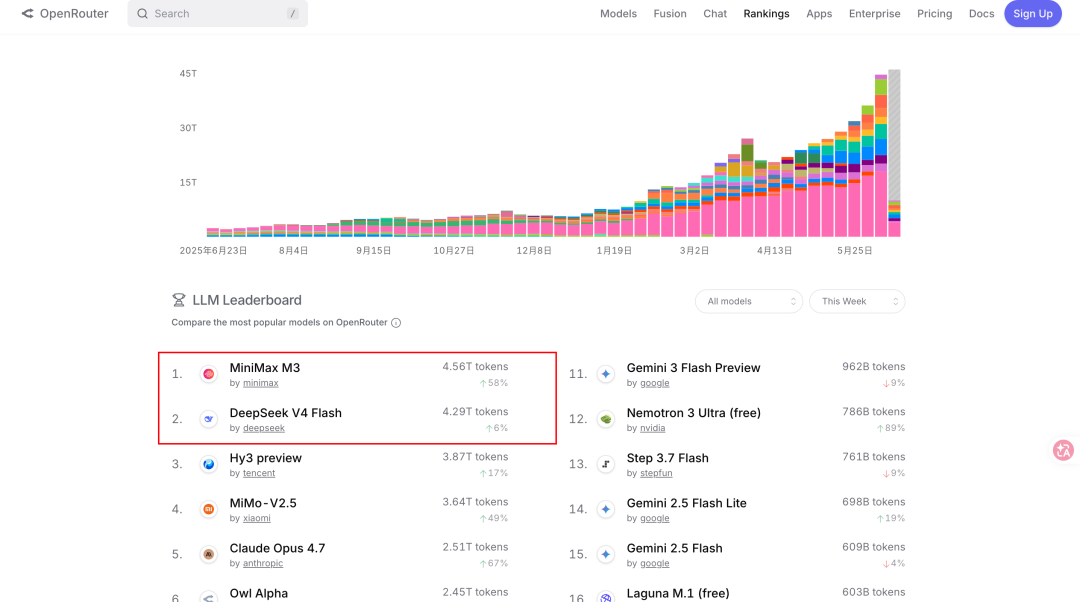Open the Models navigation item

618,13
